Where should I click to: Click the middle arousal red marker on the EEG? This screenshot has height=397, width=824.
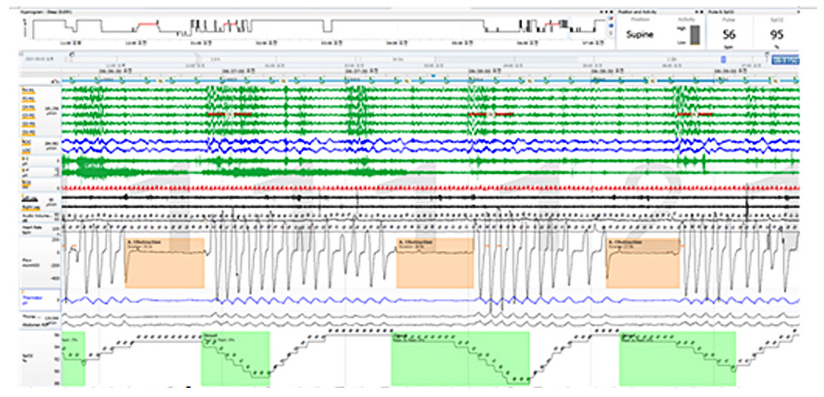(x=490, y=114)
